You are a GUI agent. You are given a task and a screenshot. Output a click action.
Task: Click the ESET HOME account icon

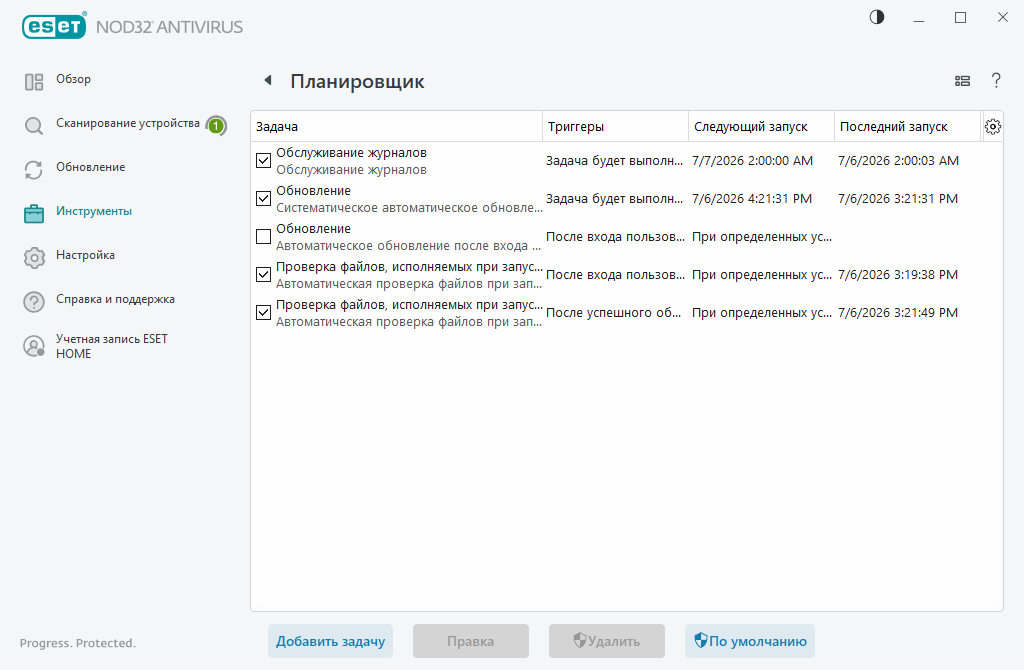tap(34, 346)
